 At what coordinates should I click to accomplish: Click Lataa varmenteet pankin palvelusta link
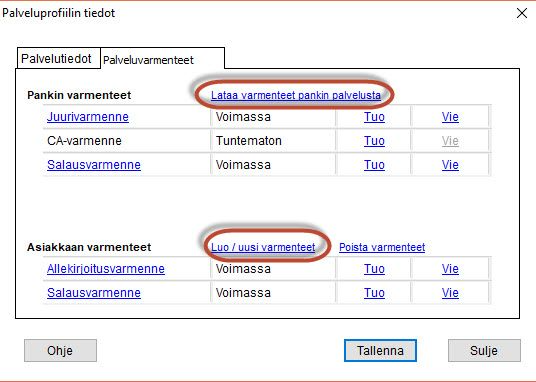pos(296,95)
